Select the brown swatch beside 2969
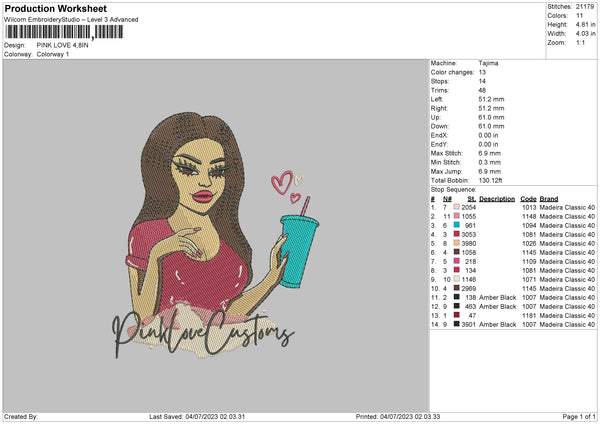600x424 pixels. click(x=457, y=288)
